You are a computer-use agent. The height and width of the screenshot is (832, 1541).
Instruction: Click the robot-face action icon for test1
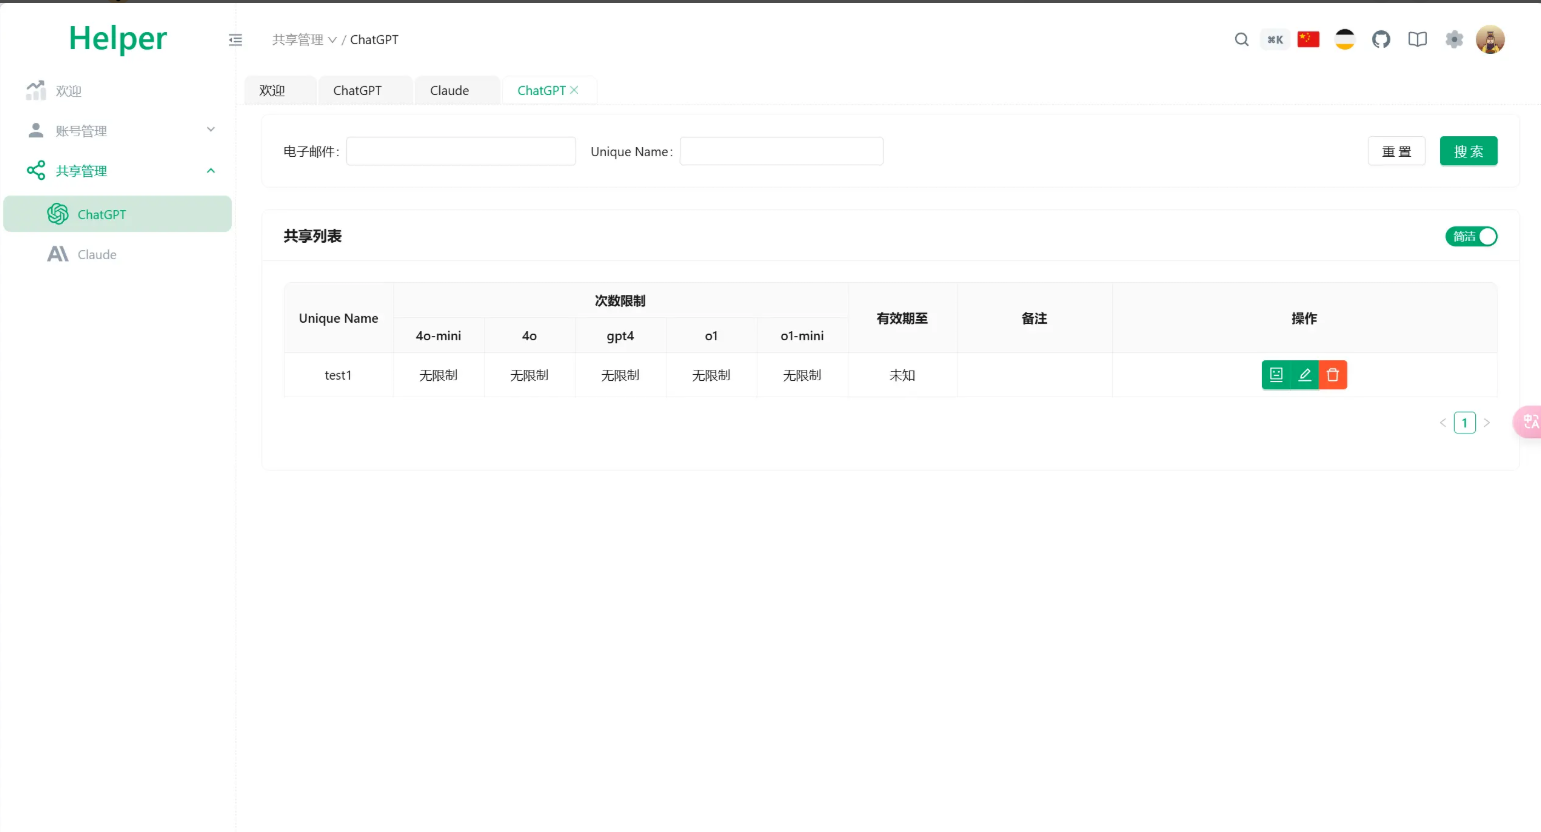tap(1276, 375)
